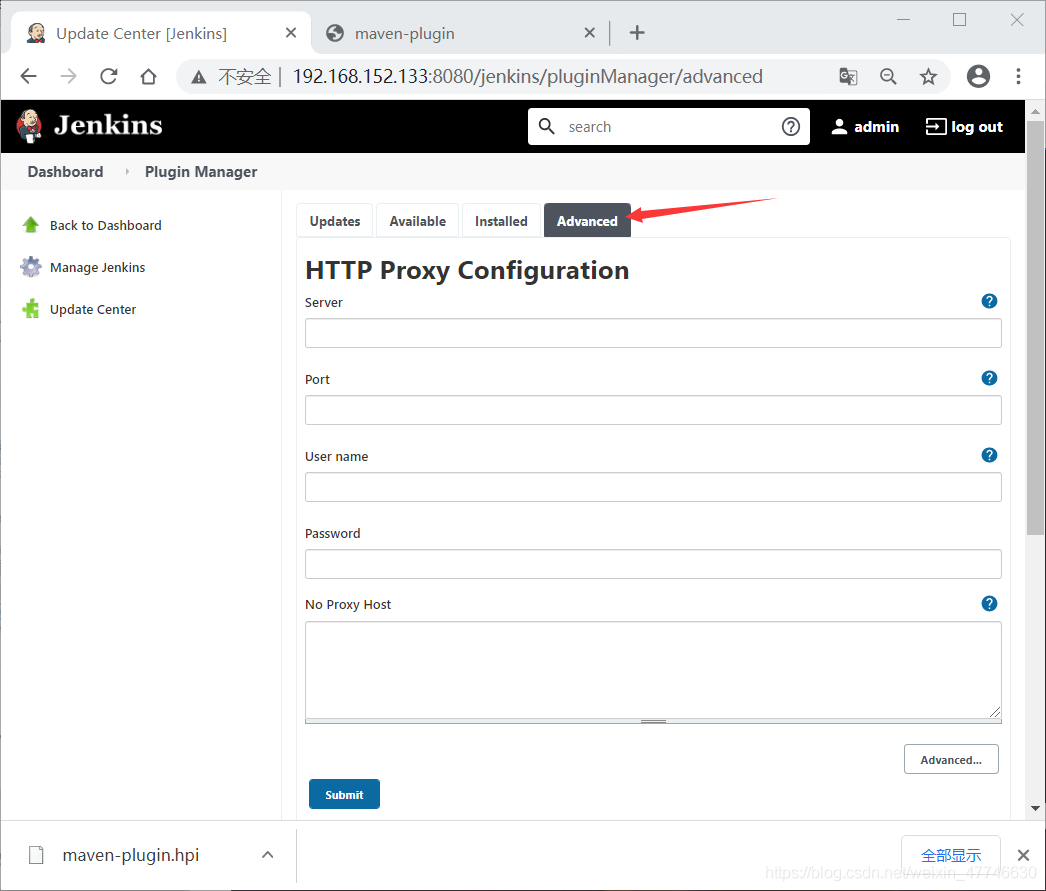Click the browser home icon
The width and height of the screenshot is (1046, 891).
coord(149,77)
